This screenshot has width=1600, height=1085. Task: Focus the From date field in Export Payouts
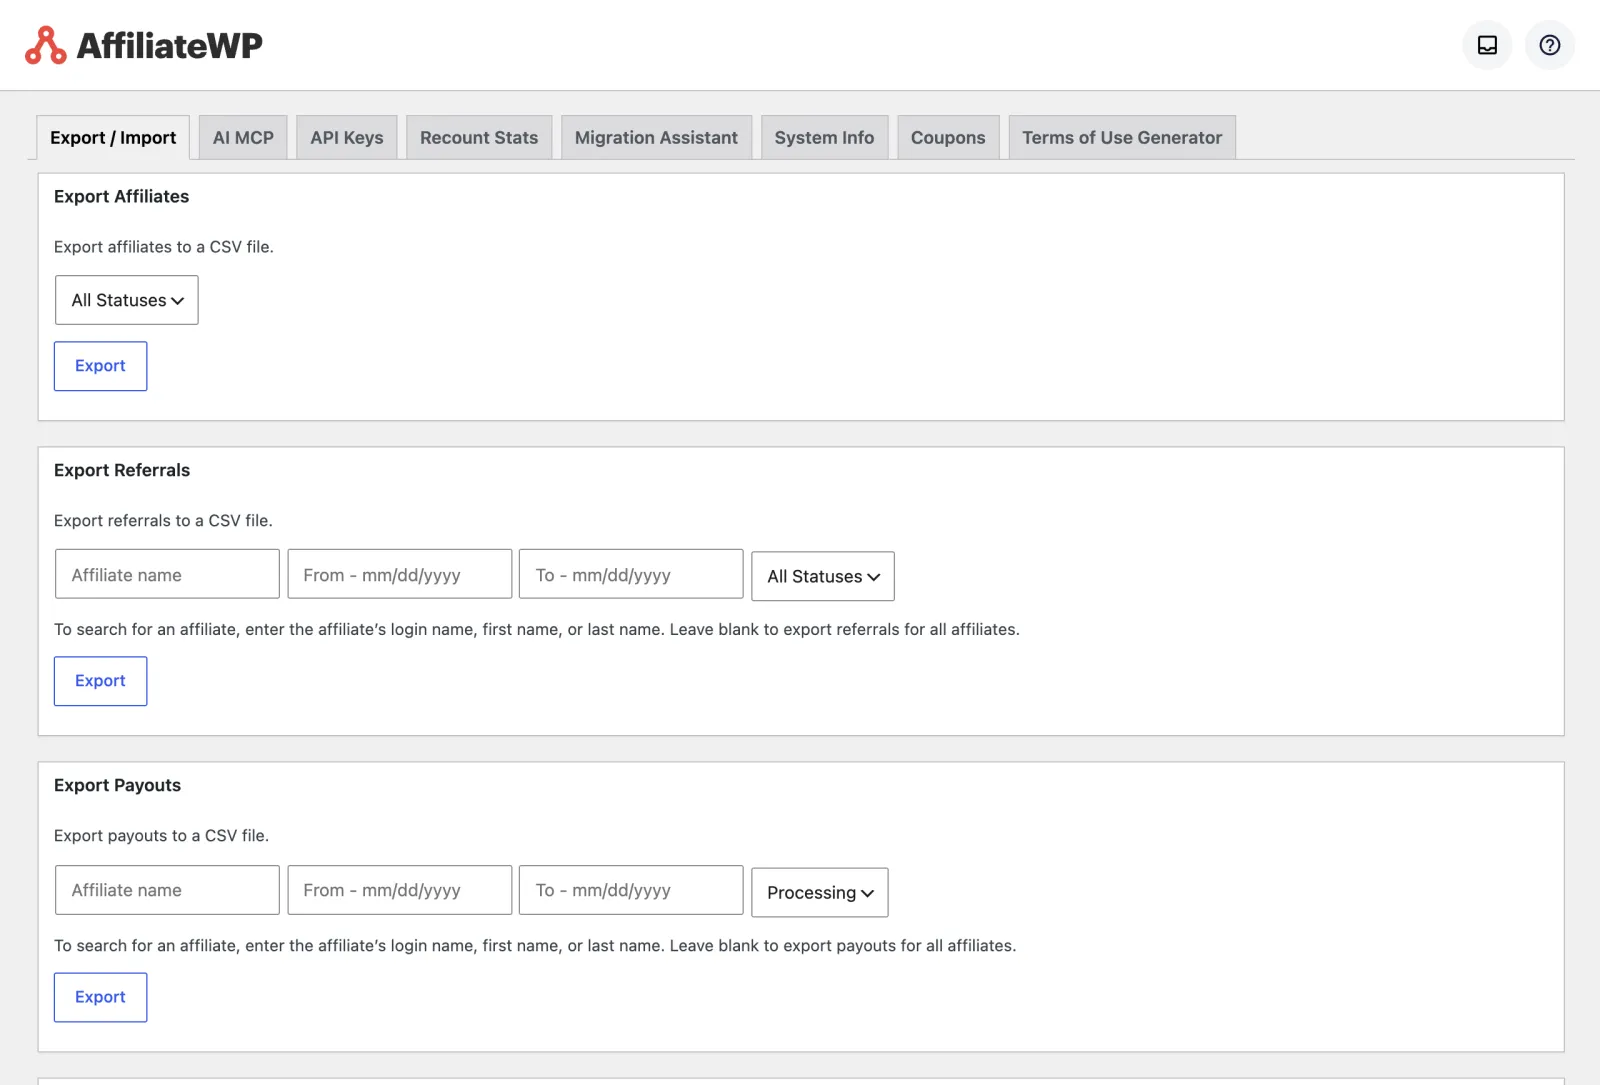(400, 890)
